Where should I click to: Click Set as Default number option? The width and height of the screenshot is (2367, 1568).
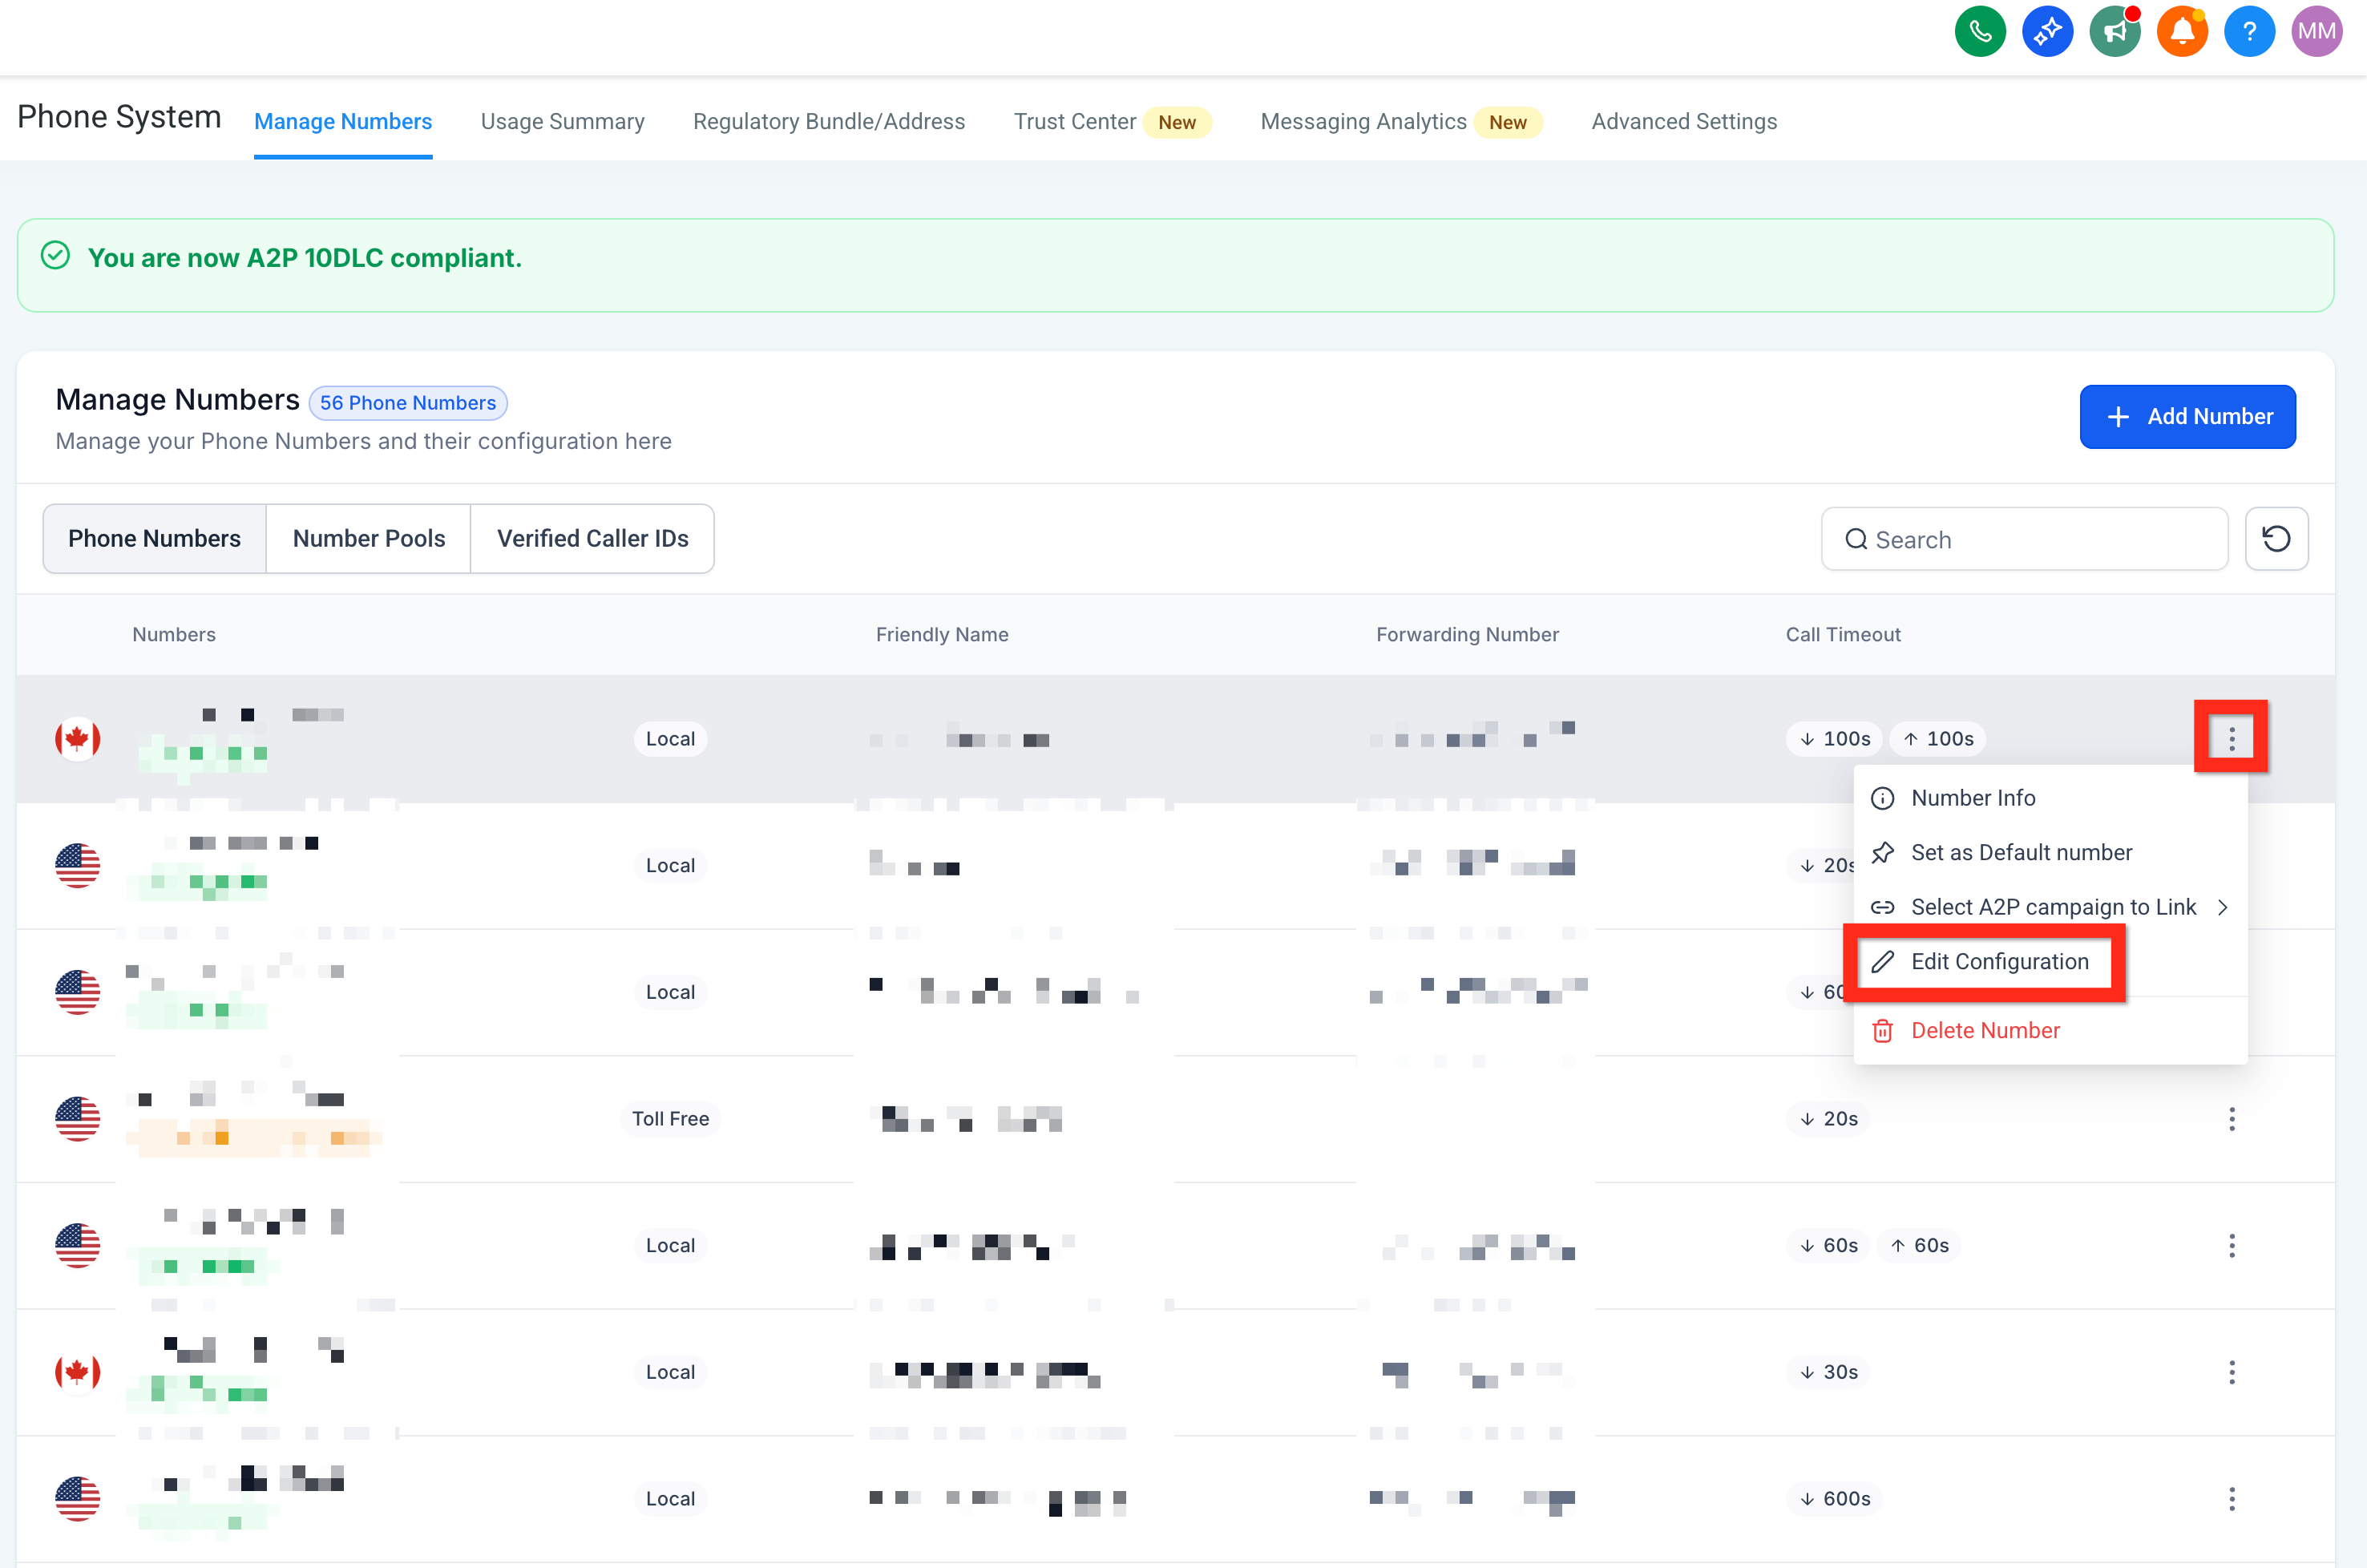click(x=2020, y=852)
